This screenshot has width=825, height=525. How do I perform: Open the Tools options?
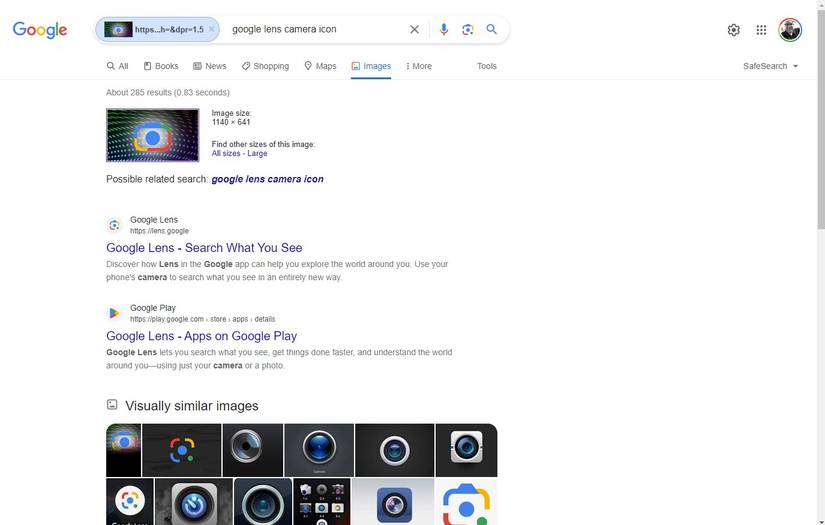[x=487, y=66]
